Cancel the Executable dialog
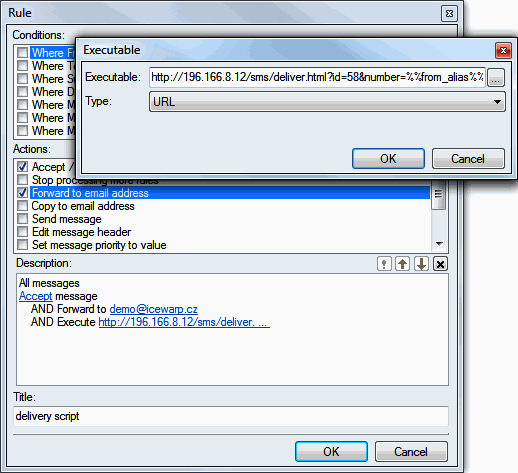Screen dimensions: 518x473 (x=468, y=159)
